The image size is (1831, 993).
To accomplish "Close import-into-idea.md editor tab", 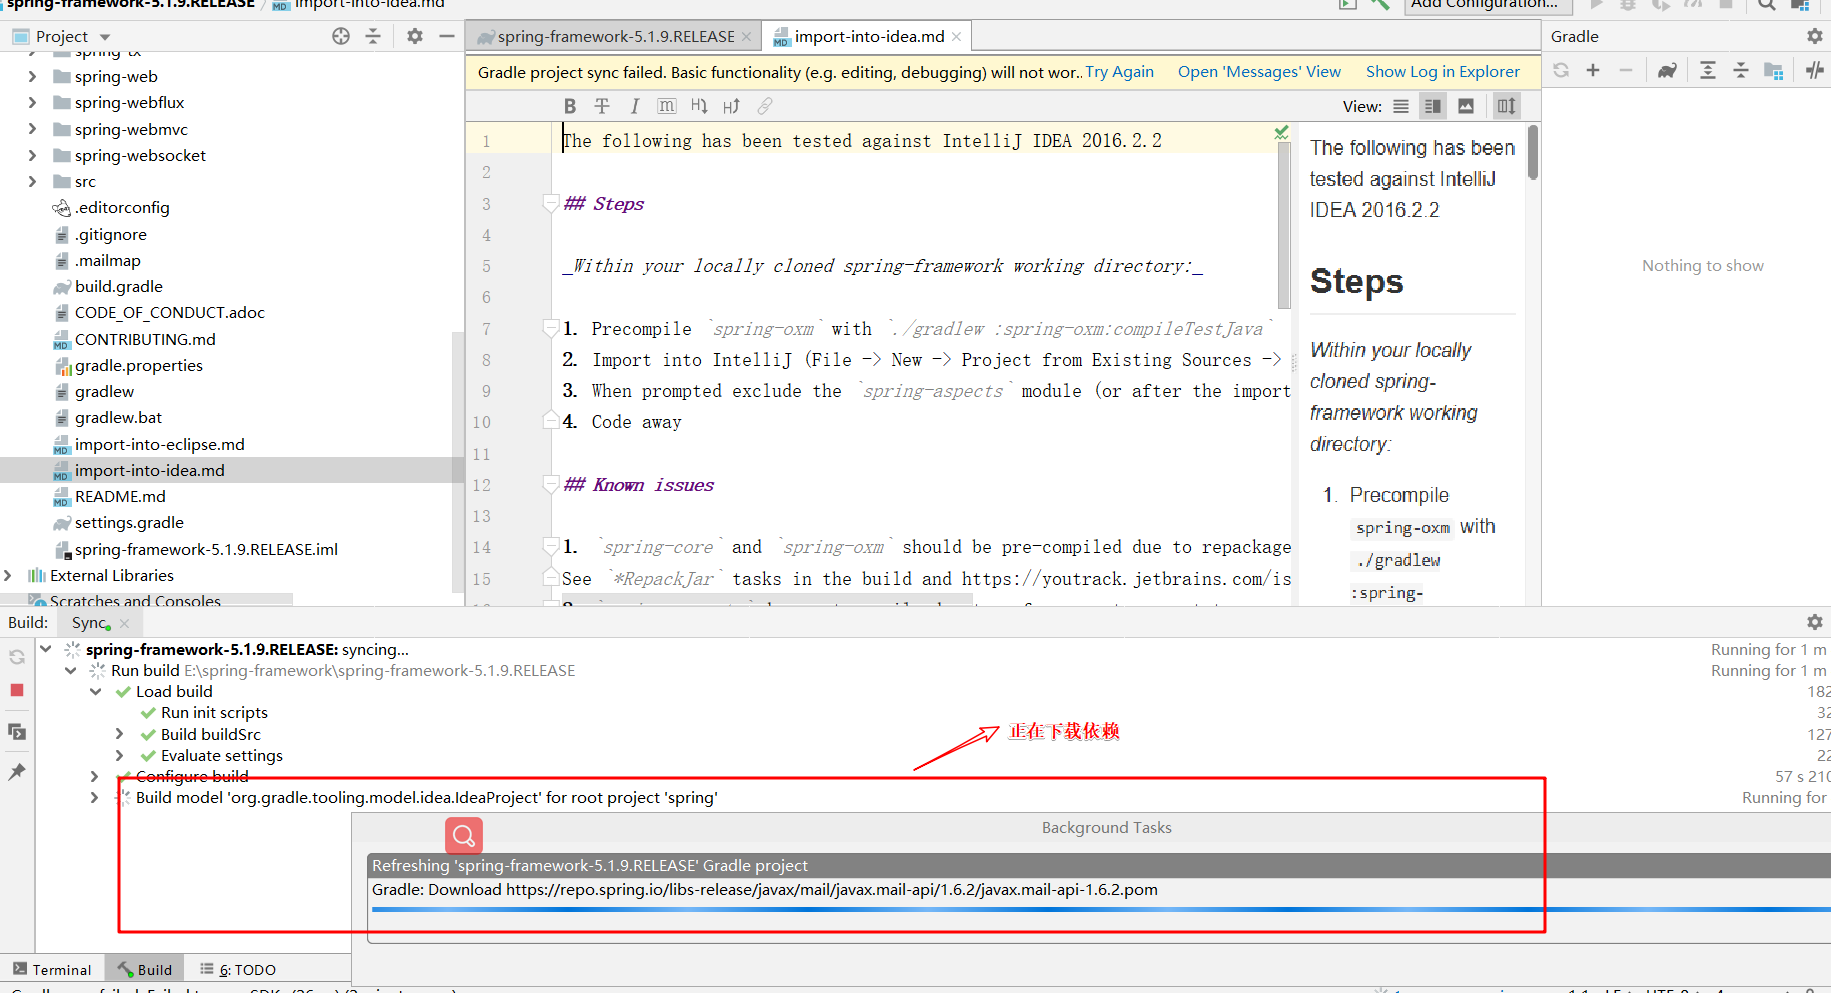I will click(x=957, y=36).
